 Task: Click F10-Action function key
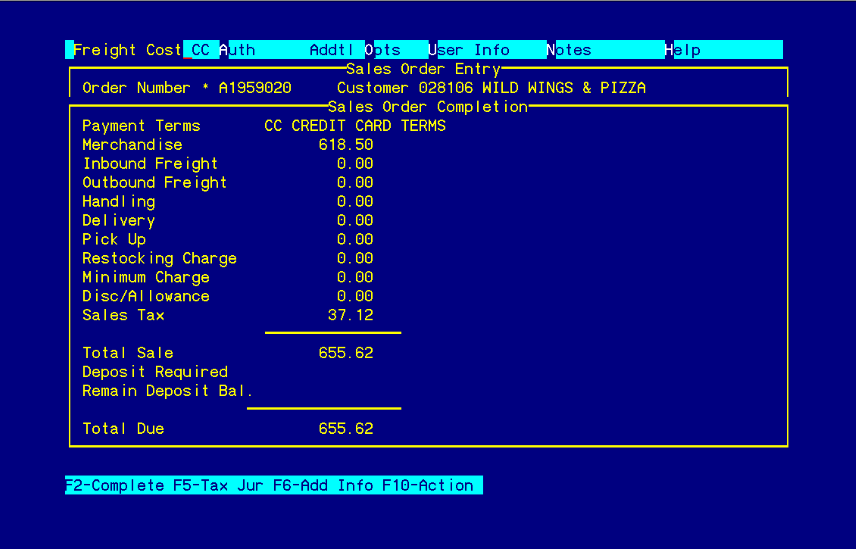pyautogui.click(x=428, y=485)
